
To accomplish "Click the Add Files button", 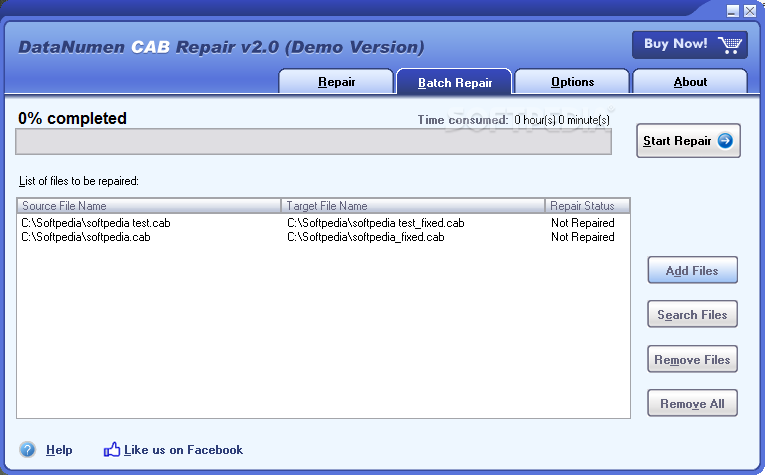I will point(692,270).
